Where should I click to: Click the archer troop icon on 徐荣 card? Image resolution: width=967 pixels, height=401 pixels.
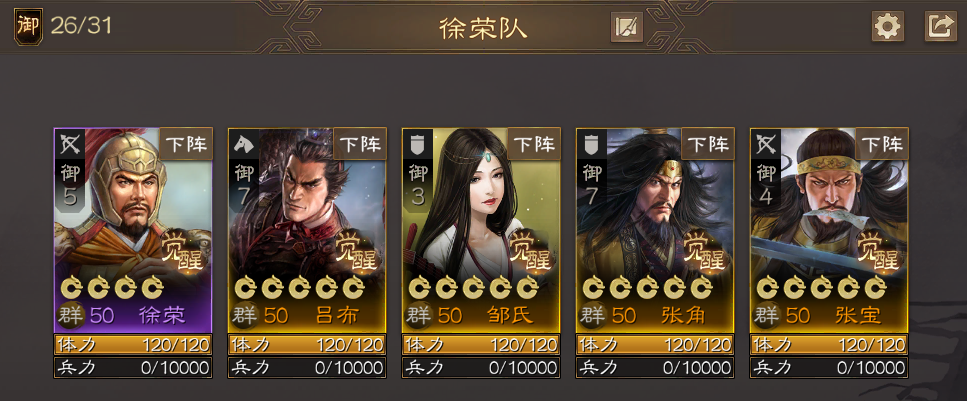coord(68,144)
